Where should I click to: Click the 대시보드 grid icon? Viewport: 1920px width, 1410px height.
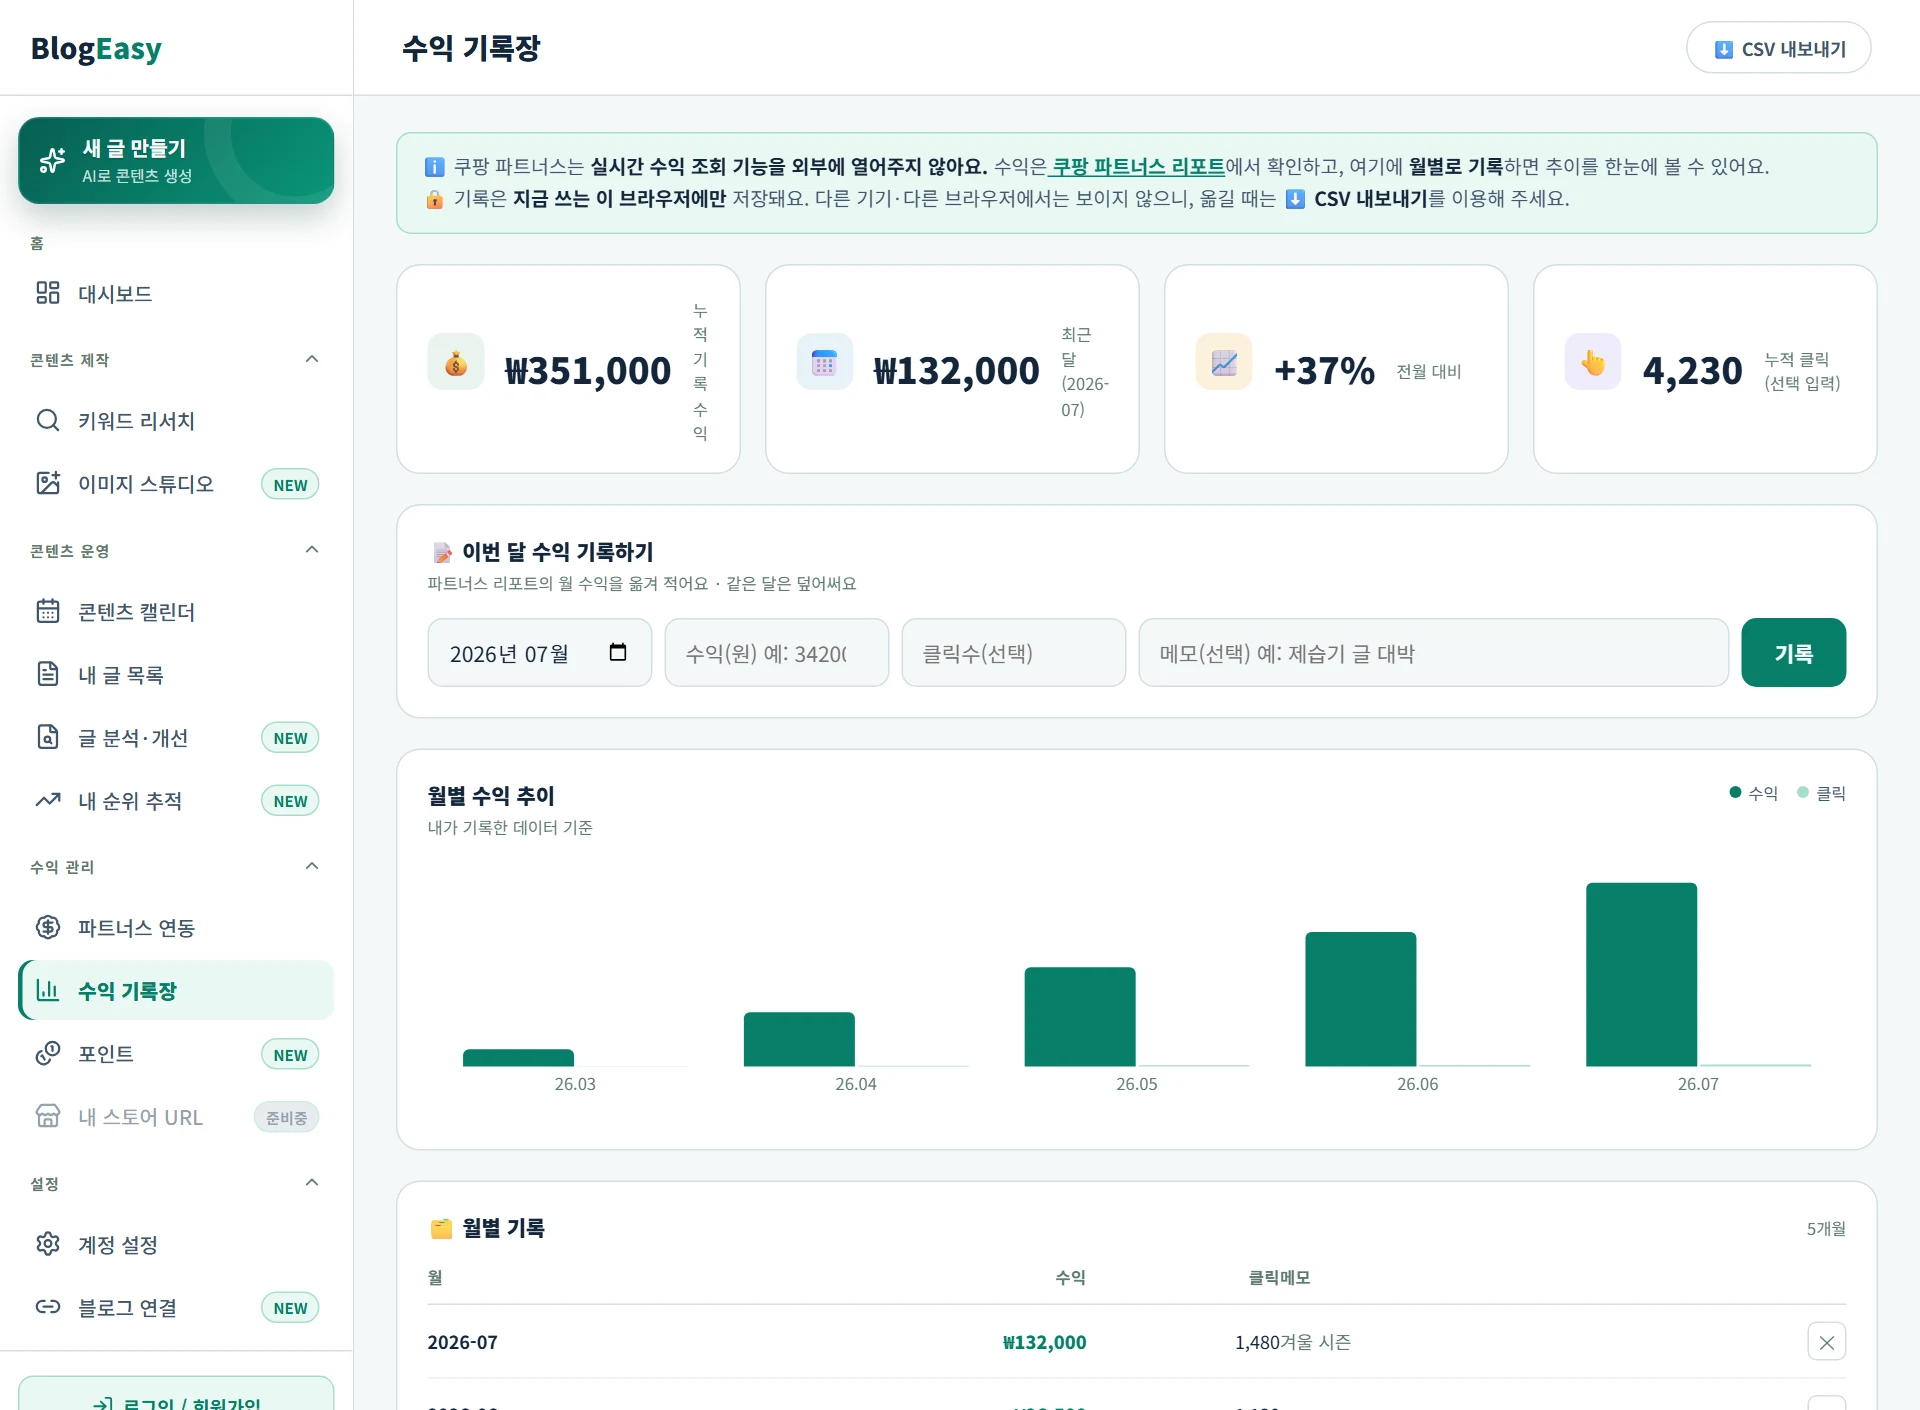(x=48, y=293)
